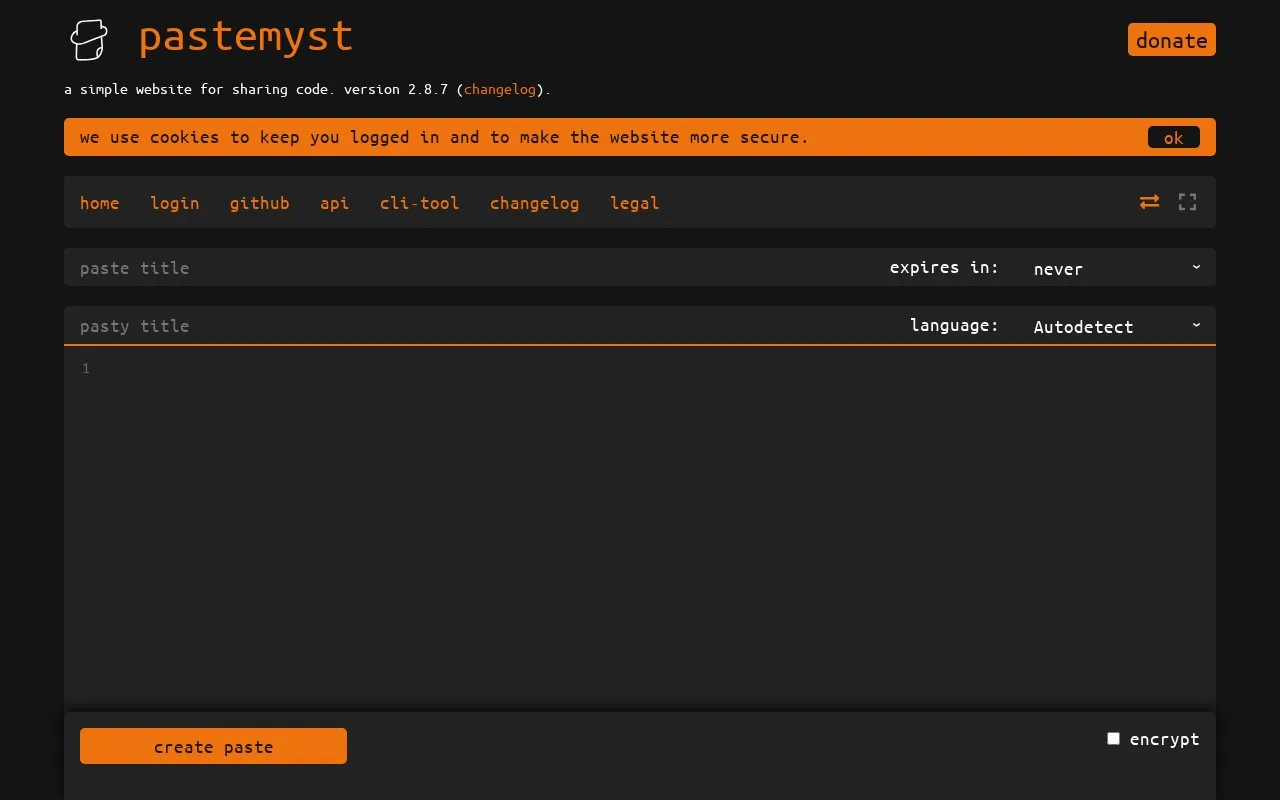Open the legal nav link
The image size is (1280, 800).
point(635,203)
